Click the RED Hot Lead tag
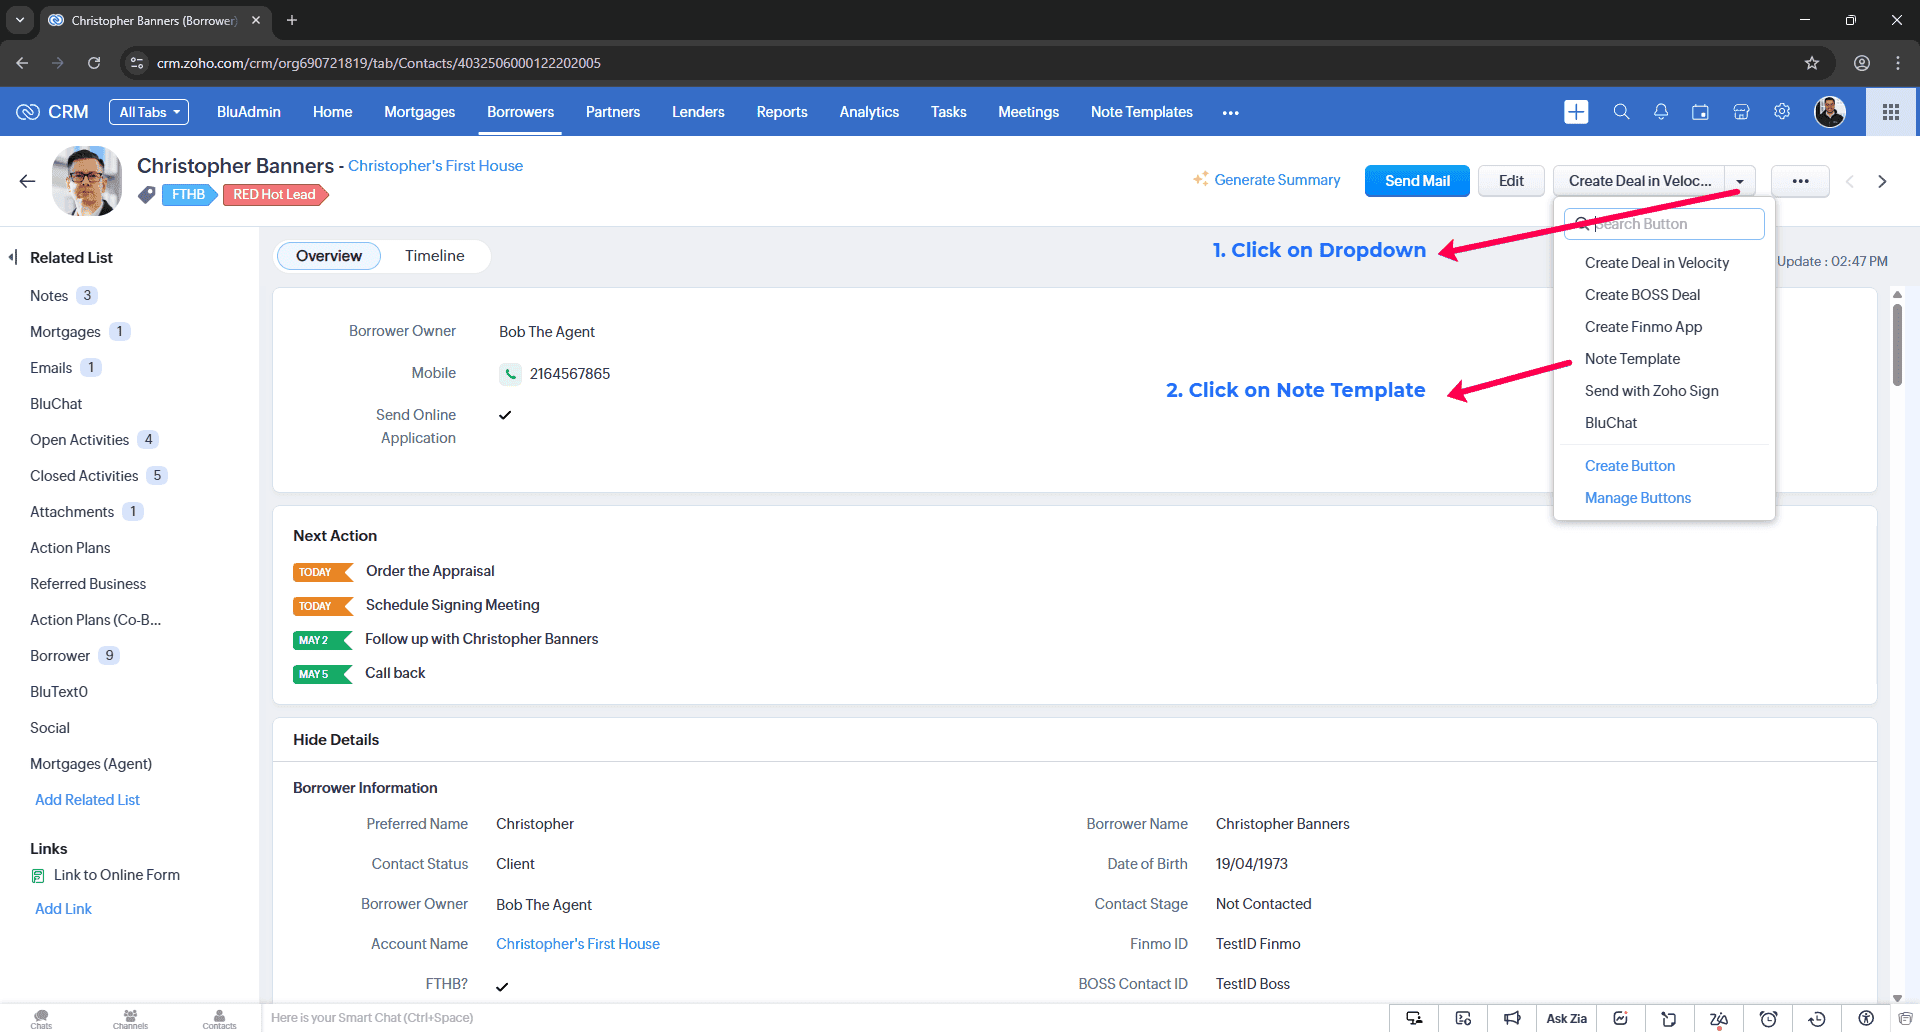1920x1032 pixels. [x=275, y=195]
